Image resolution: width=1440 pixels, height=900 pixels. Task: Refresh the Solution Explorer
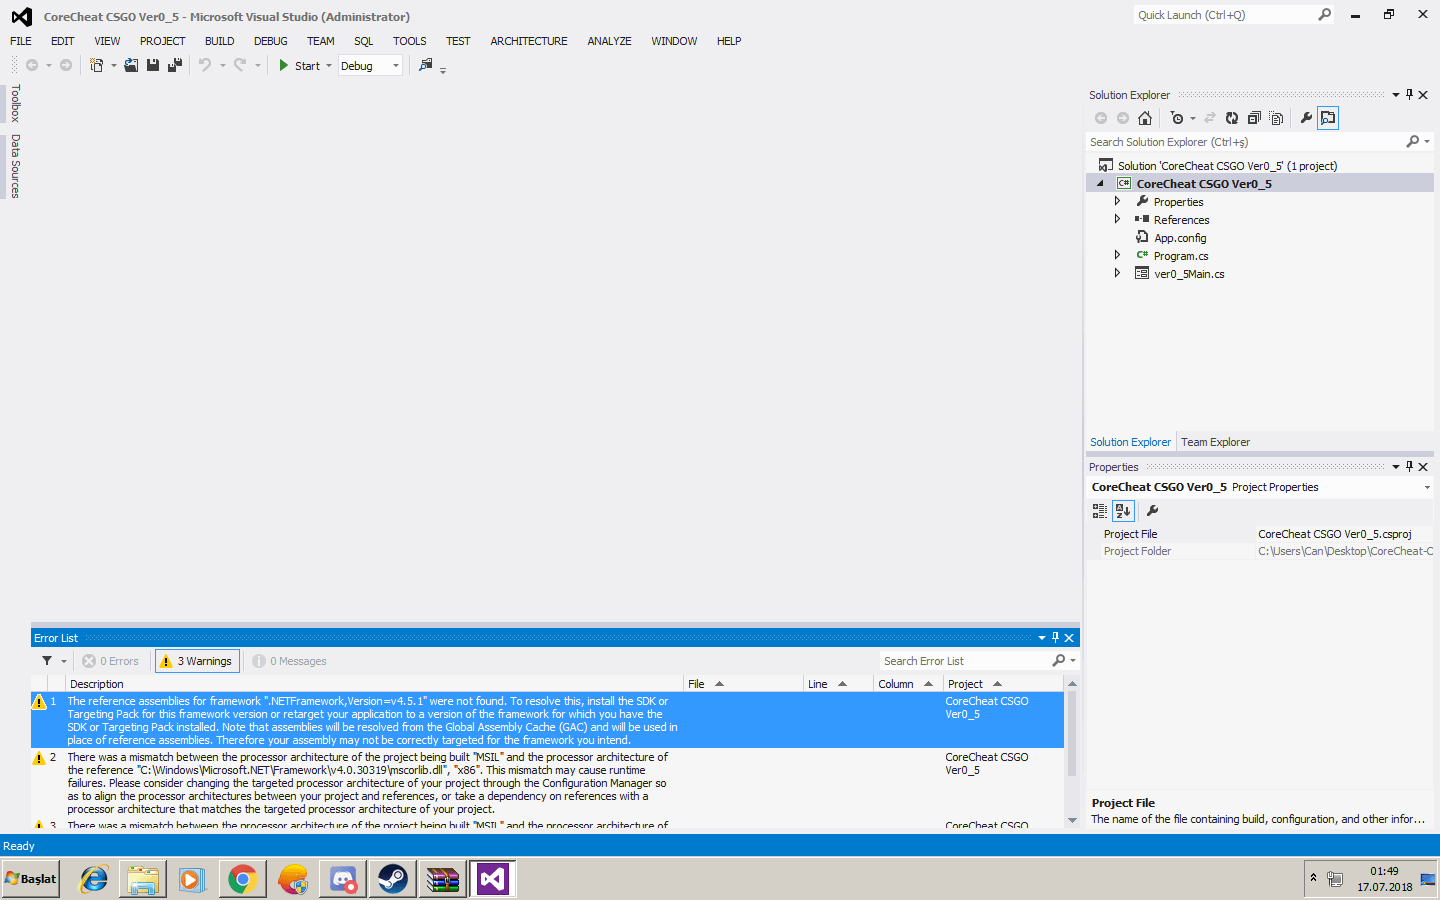pos(1232,118)
